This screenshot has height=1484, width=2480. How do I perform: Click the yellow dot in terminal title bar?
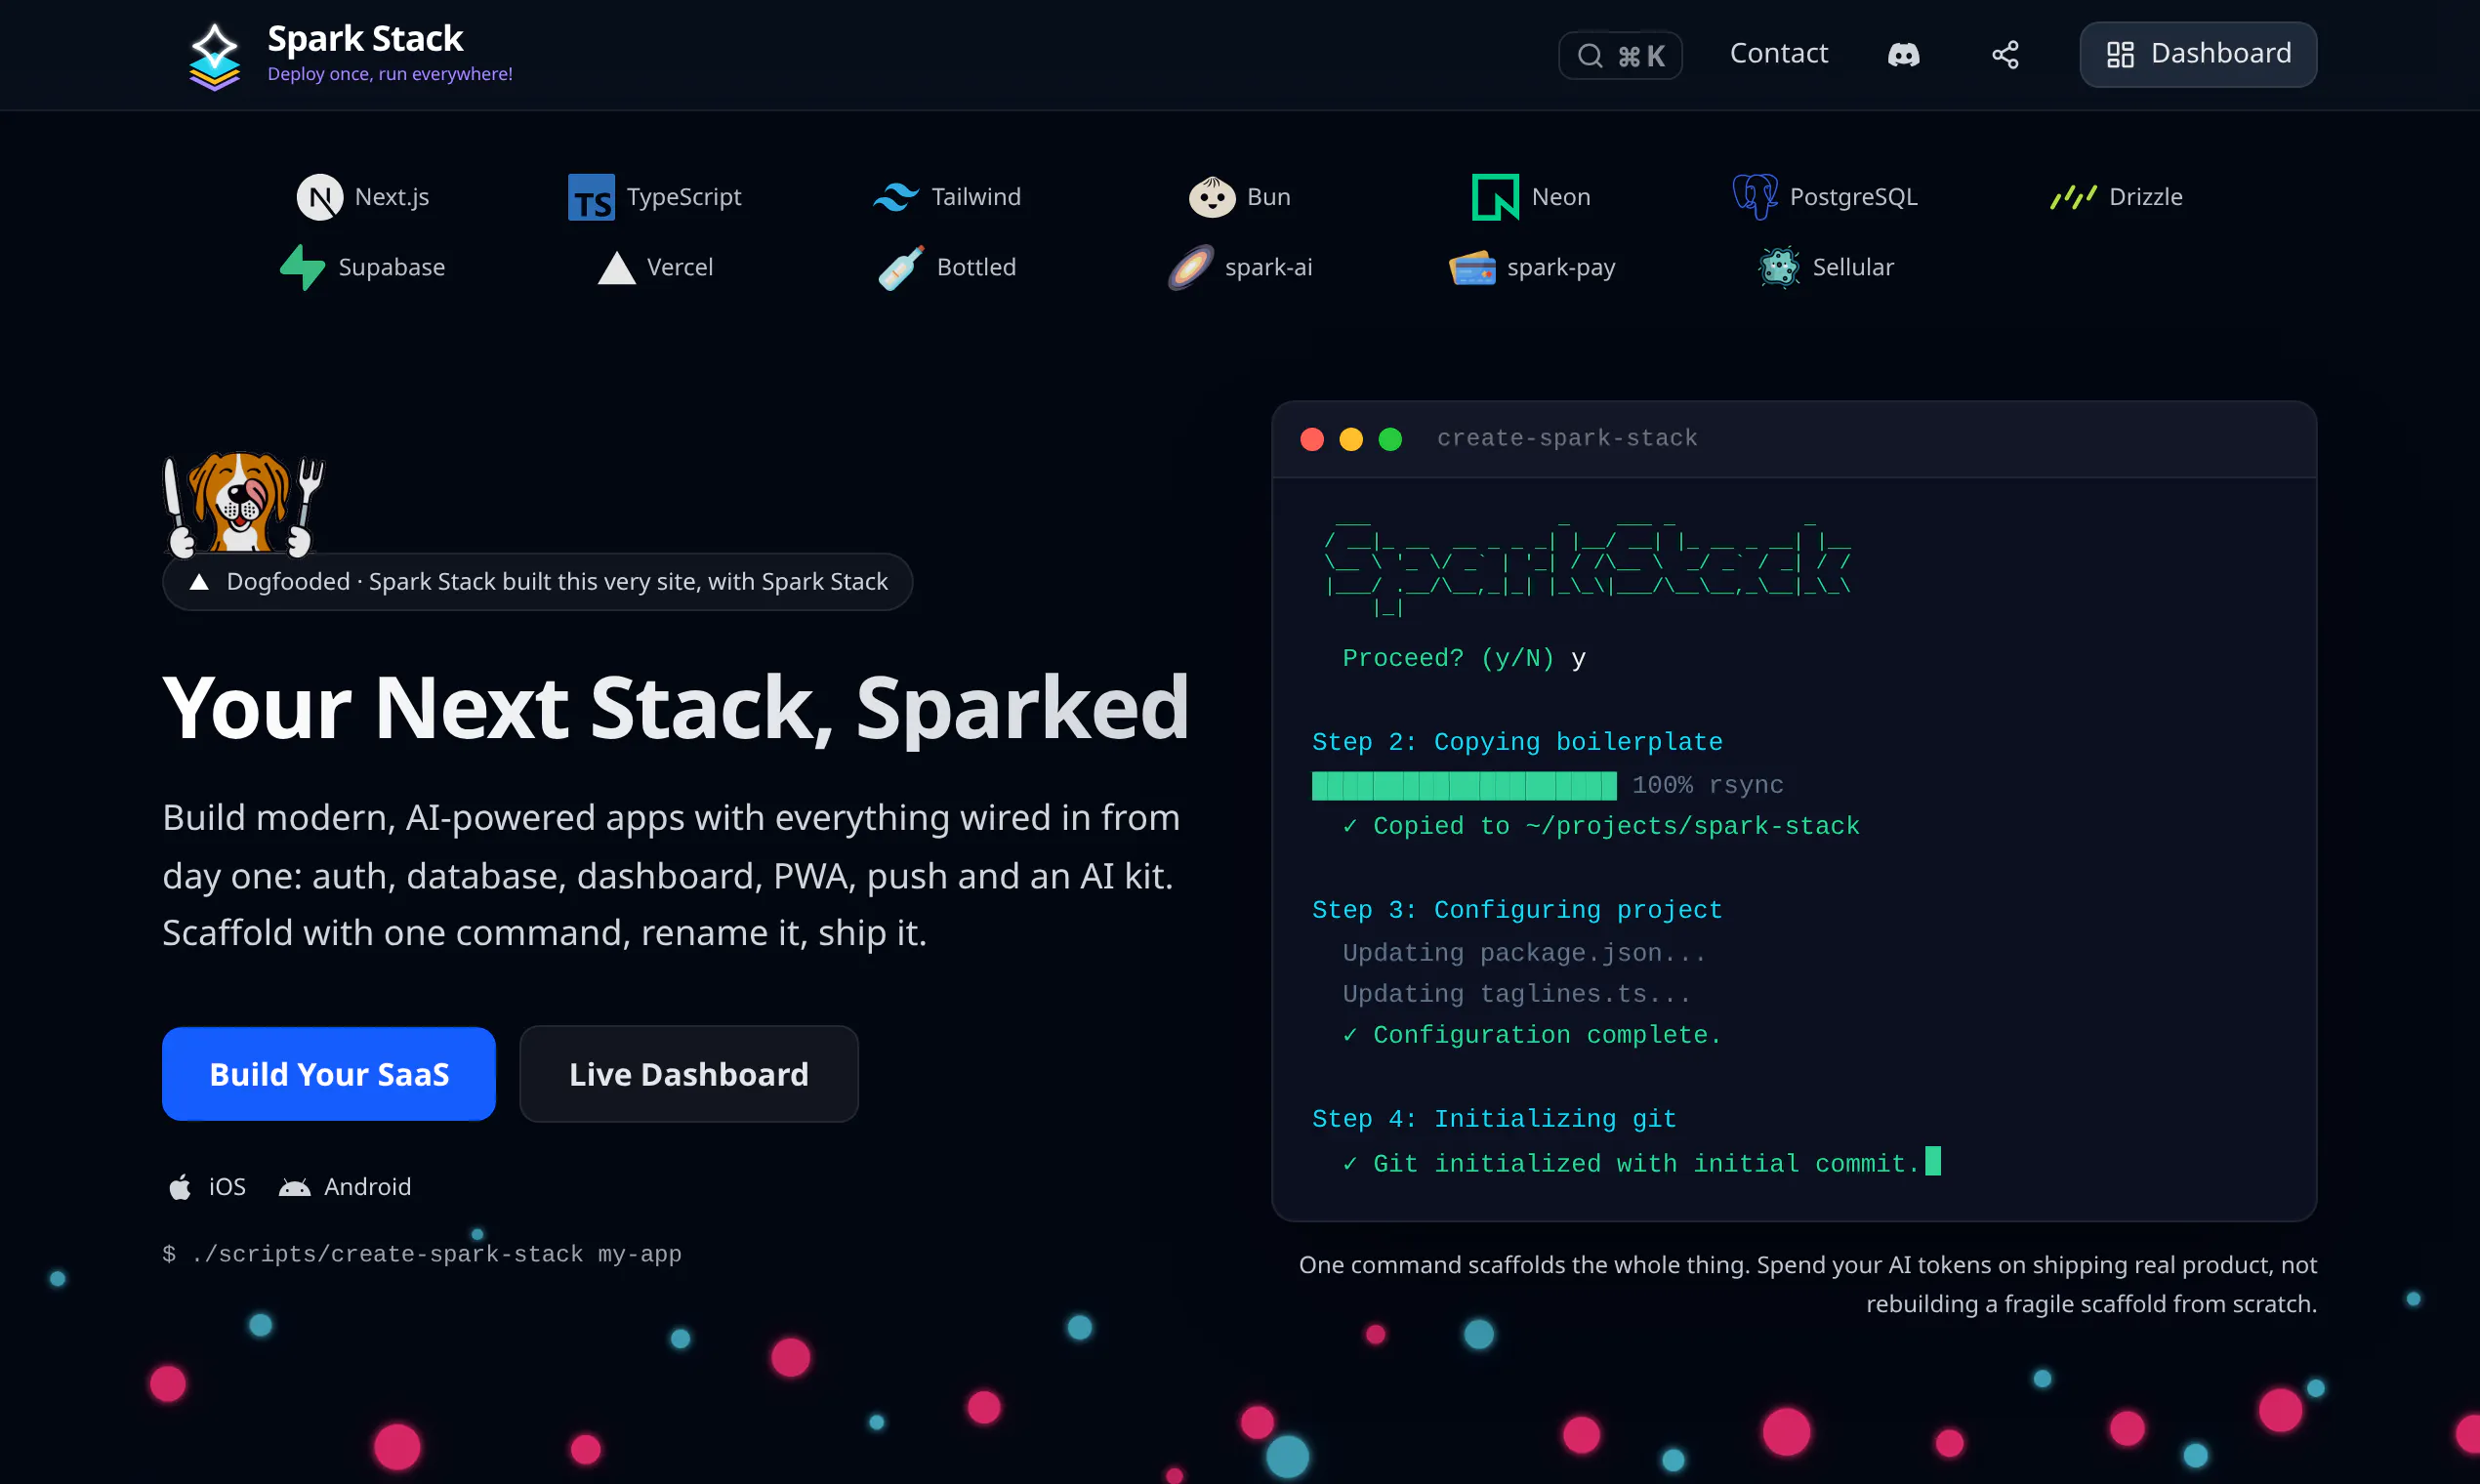pos(1351,439)
